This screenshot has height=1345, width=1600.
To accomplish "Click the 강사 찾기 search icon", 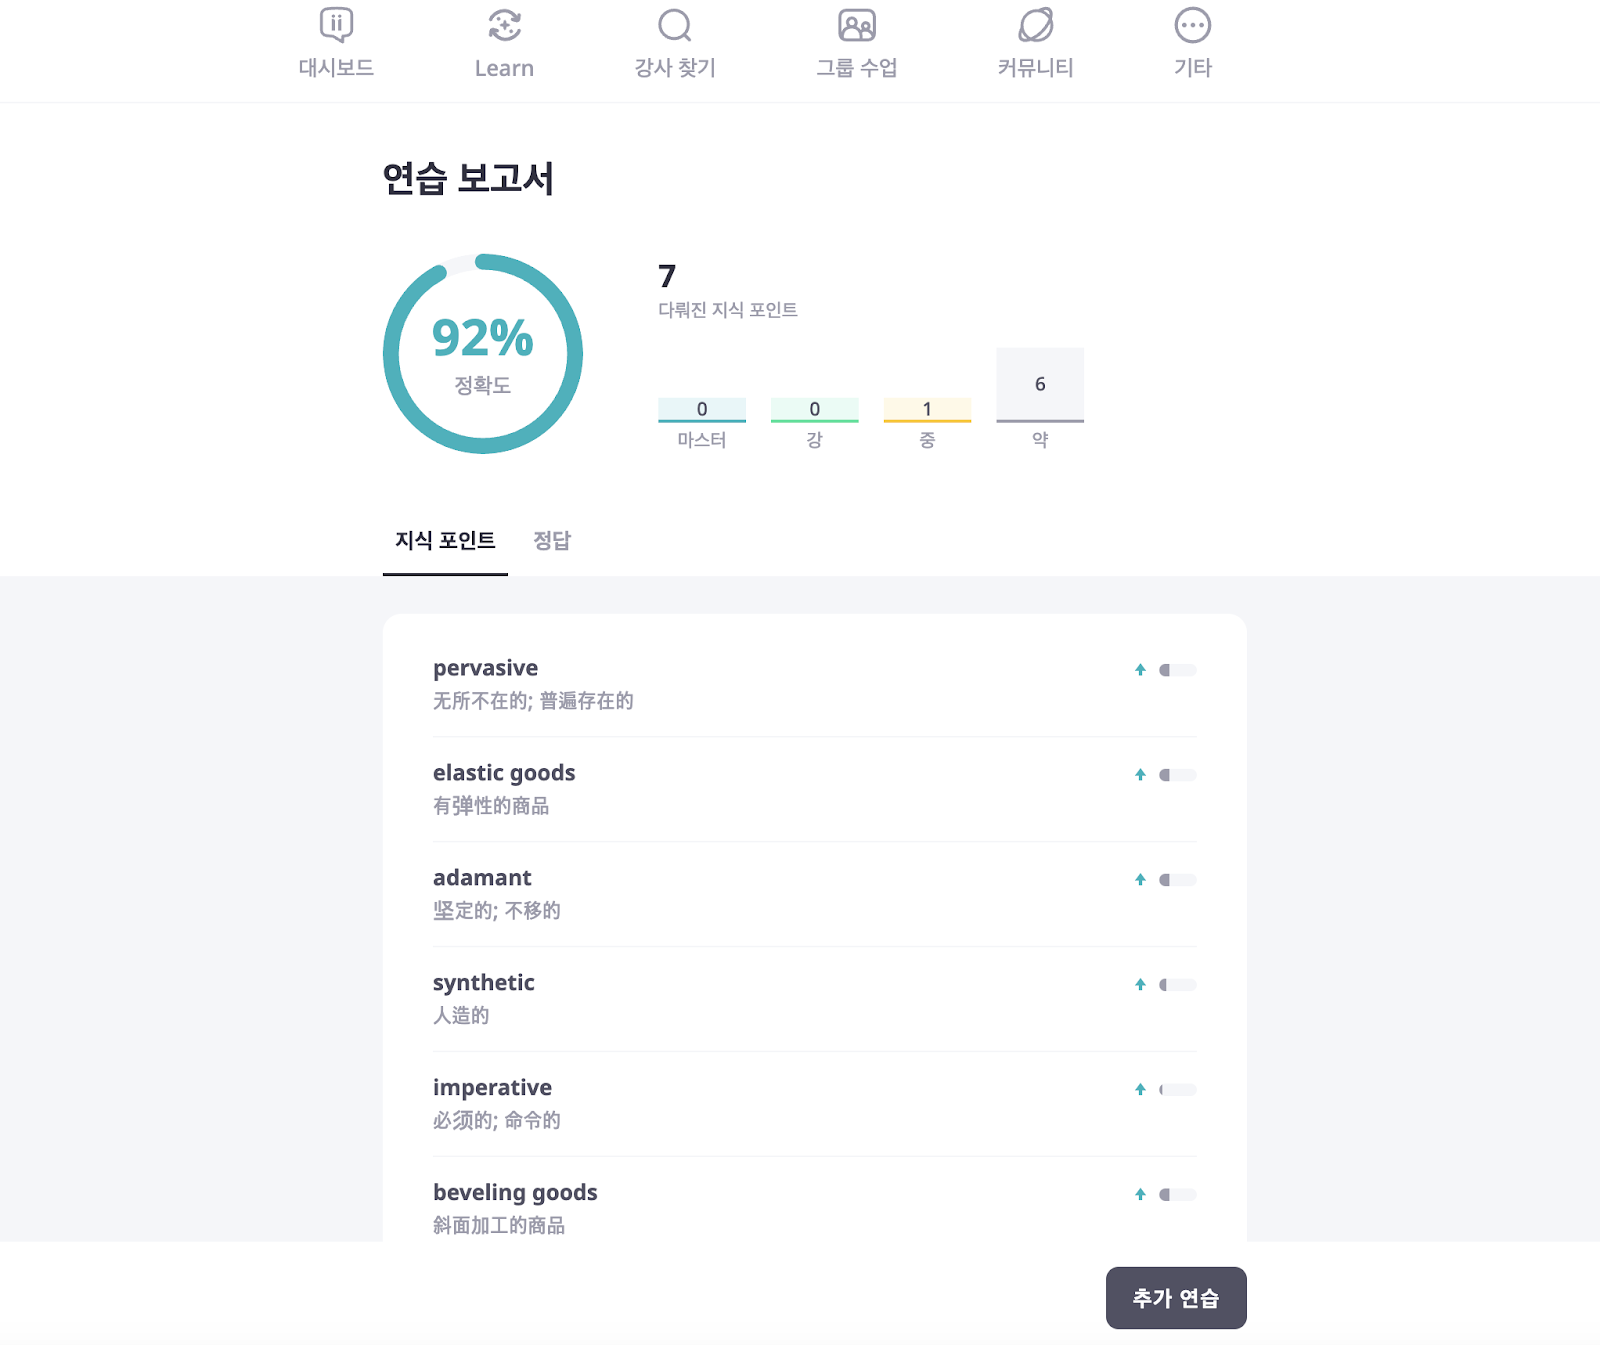I will click(x=675, y=26).
